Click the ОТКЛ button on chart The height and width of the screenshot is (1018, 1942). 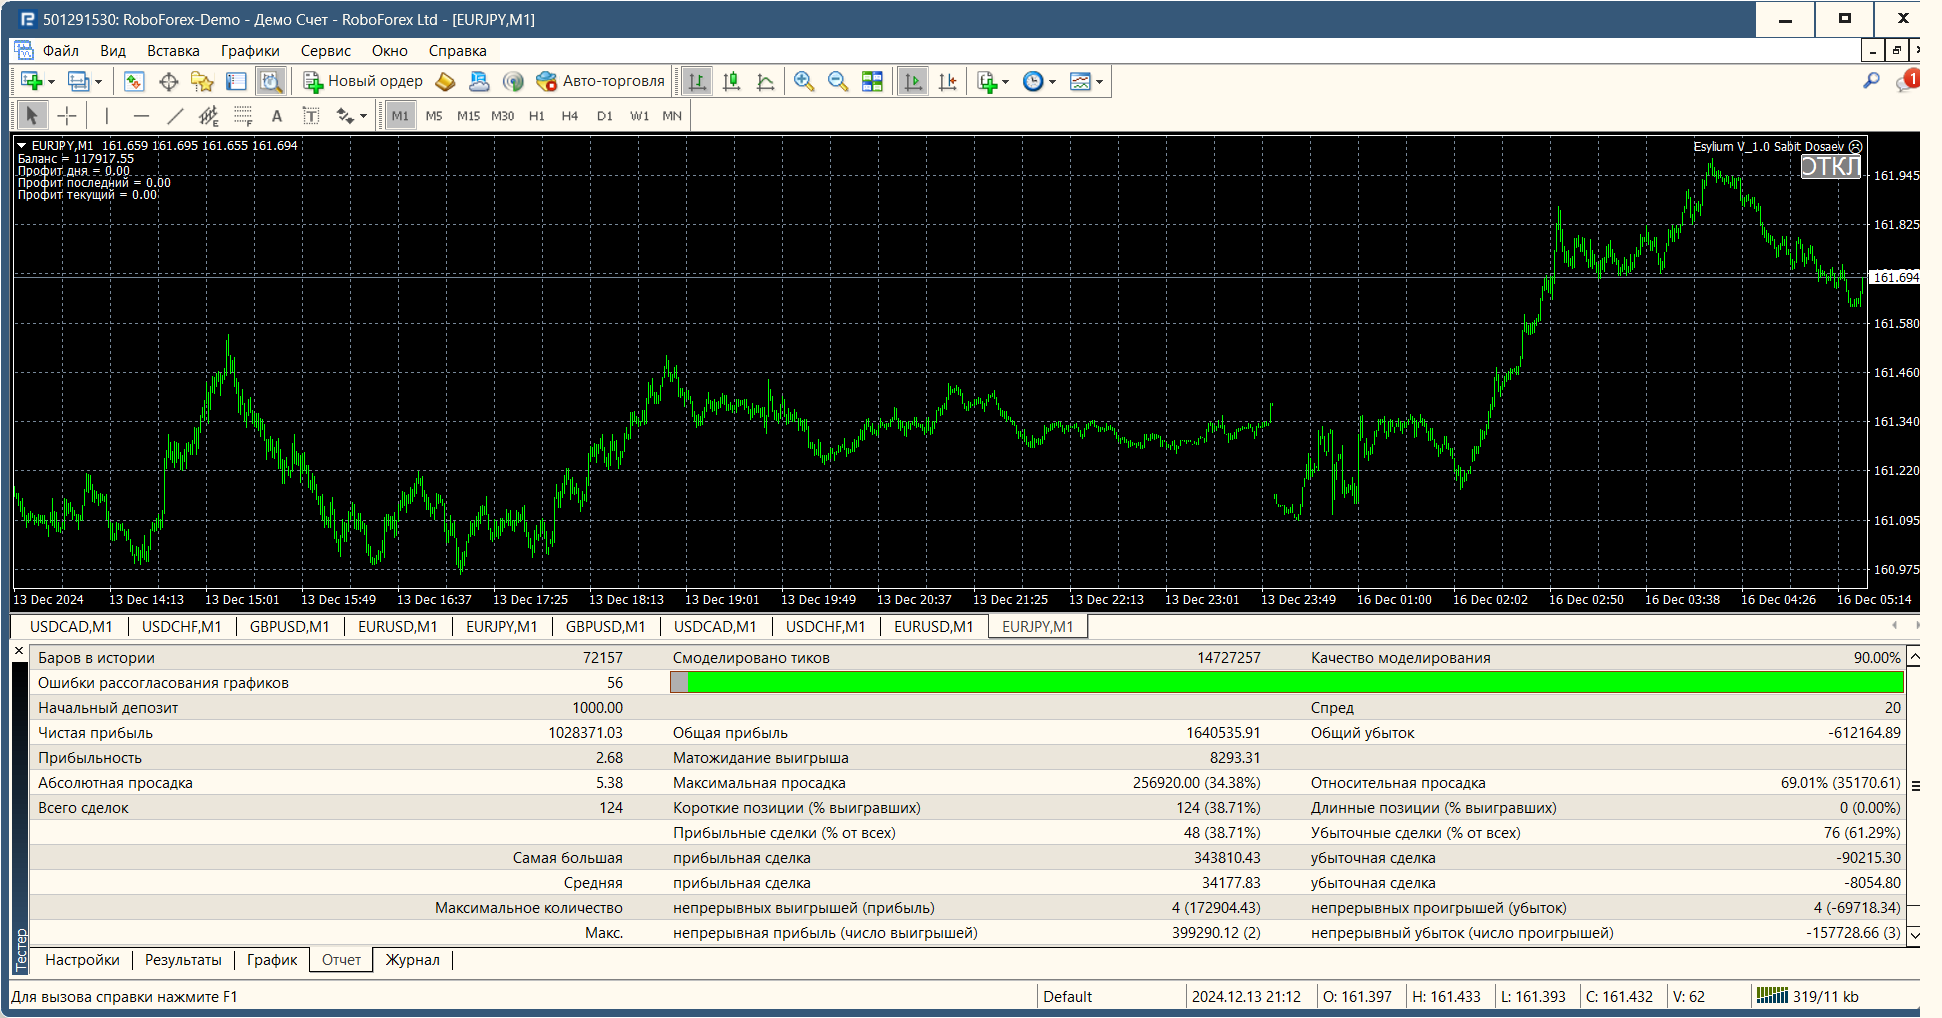[x=1830, y=167]
